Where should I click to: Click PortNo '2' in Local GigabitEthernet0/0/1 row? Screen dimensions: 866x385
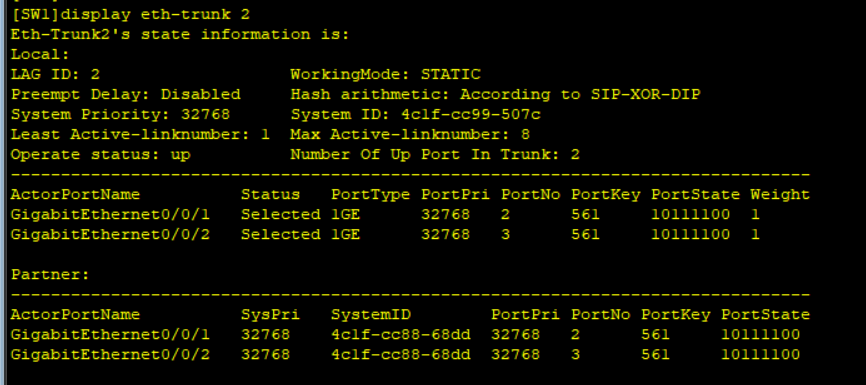click(506, 214)
